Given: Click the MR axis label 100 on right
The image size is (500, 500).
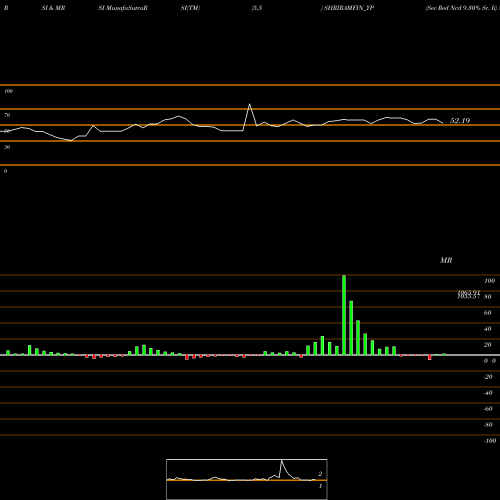Looking at the screenshot, I should [489, 281].
